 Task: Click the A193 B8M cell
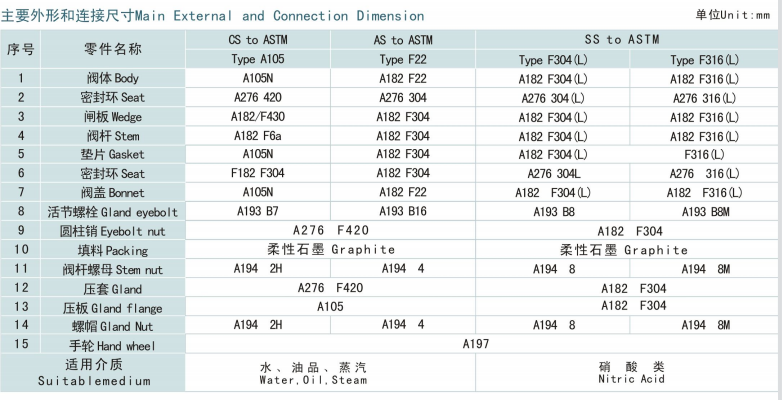(705, 212)
